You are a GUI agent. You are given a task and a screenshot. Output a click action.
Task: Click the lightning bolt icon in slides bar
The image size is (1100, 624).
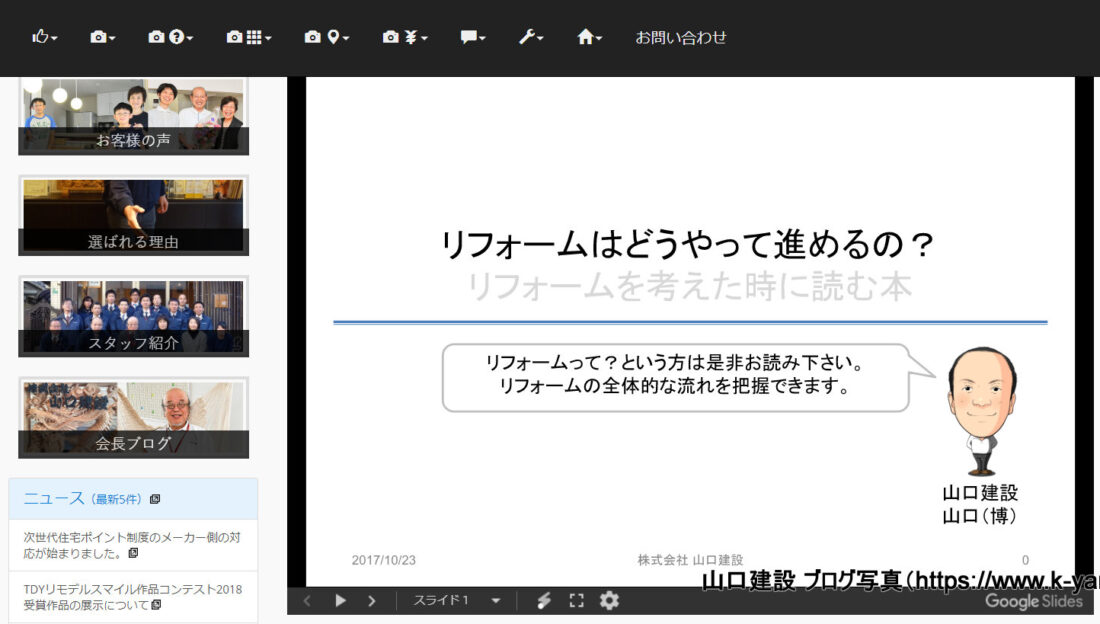(x=544, y=600)
